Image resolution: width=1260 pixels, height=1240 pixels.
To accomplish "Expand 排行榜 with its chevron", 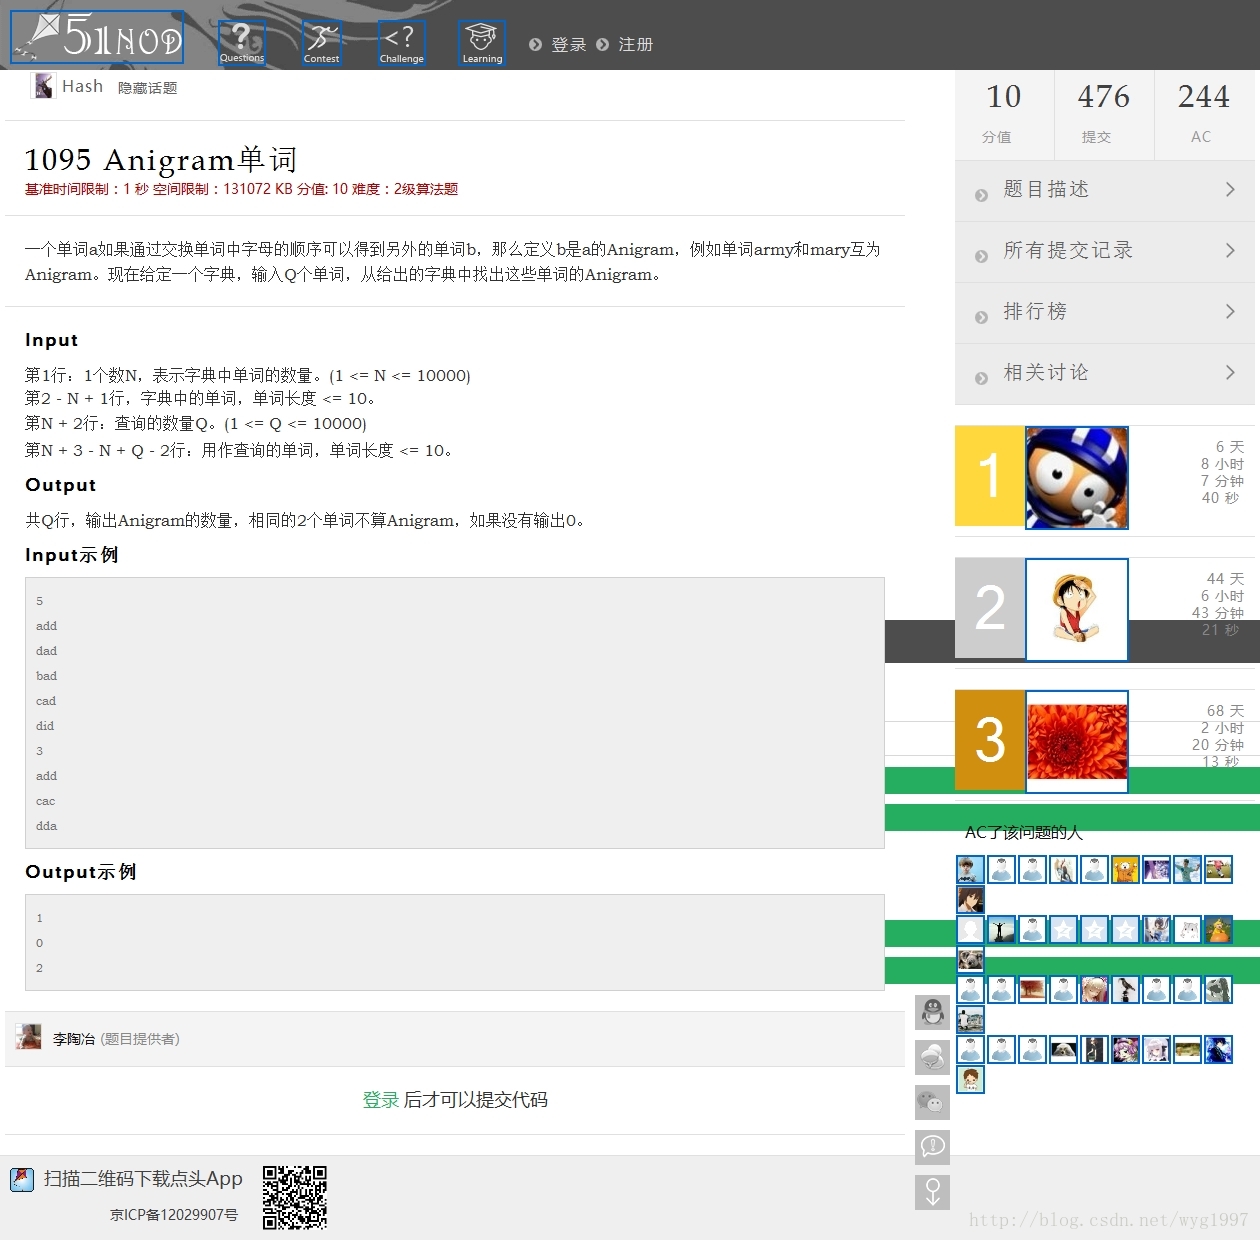I will [1230, 311].
